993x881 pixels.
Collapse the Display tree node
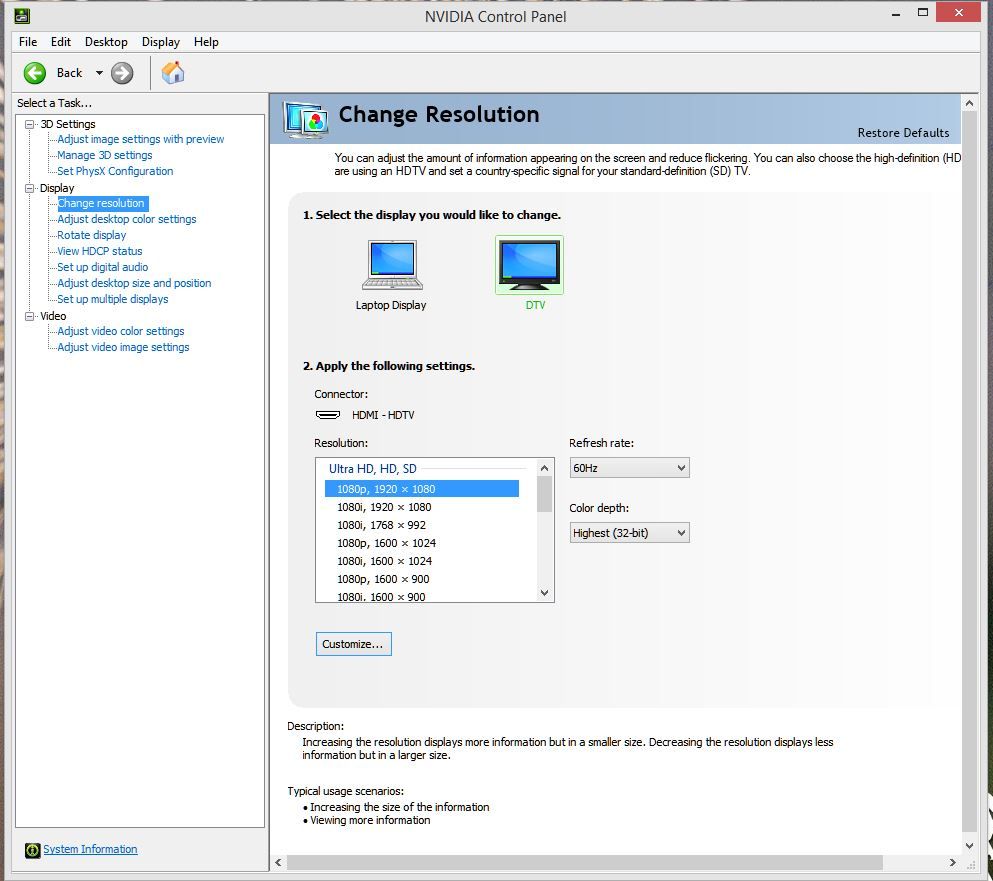click(29, 188)
